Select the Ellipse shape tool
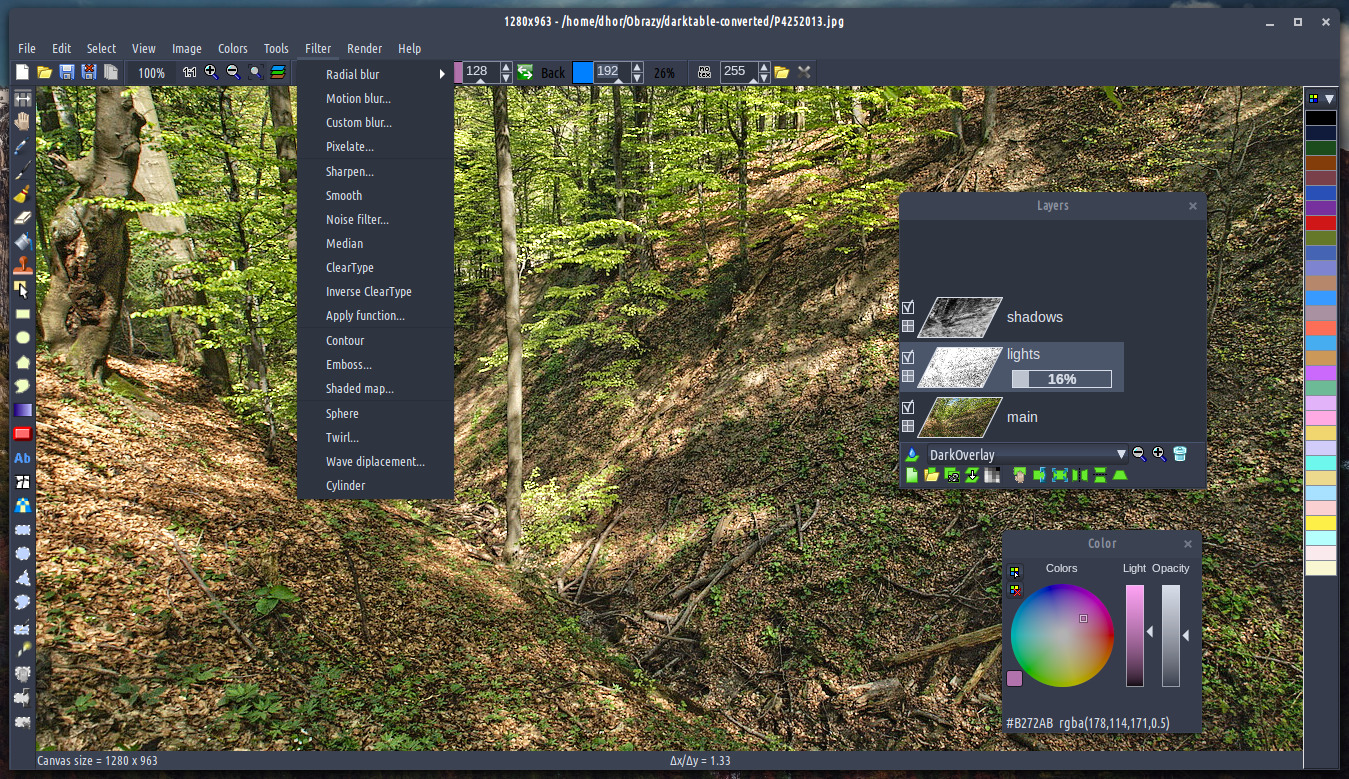1349x779 pixels. 22,338
